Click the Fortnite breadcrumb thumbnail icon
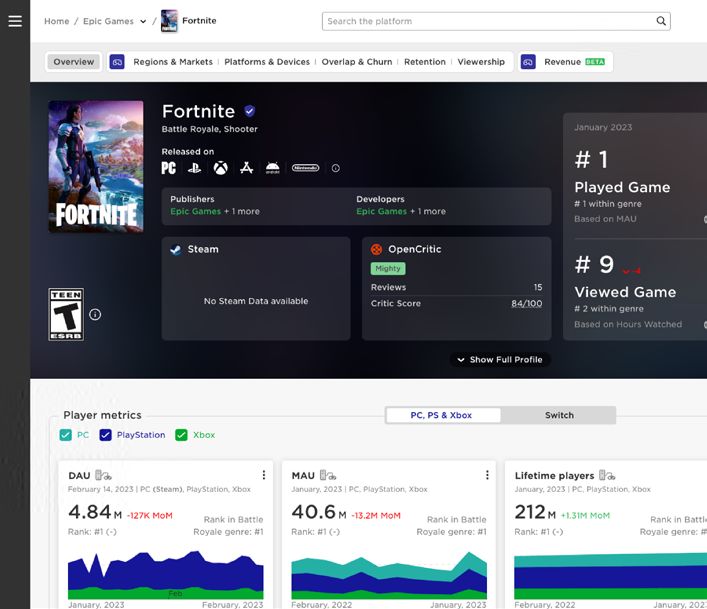 [170, 21]
